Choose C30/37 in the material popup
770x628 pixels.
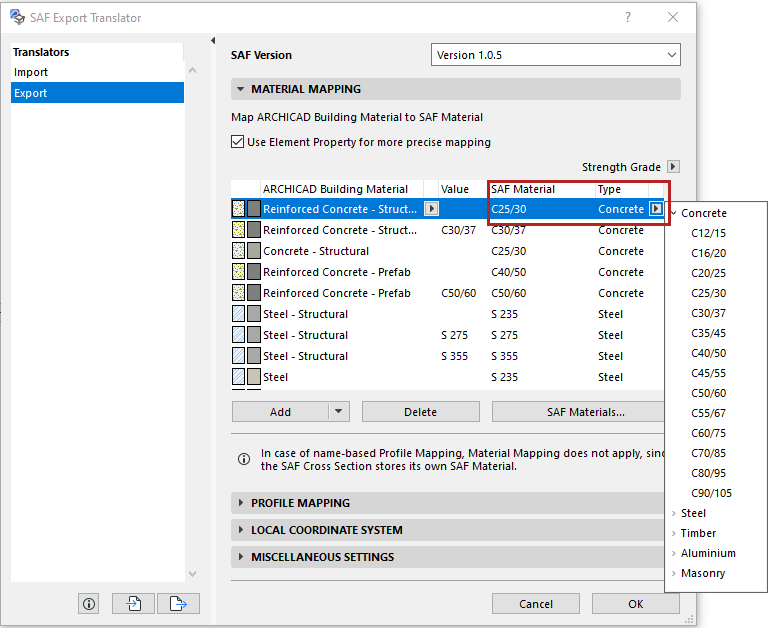[x=708, y=313]
